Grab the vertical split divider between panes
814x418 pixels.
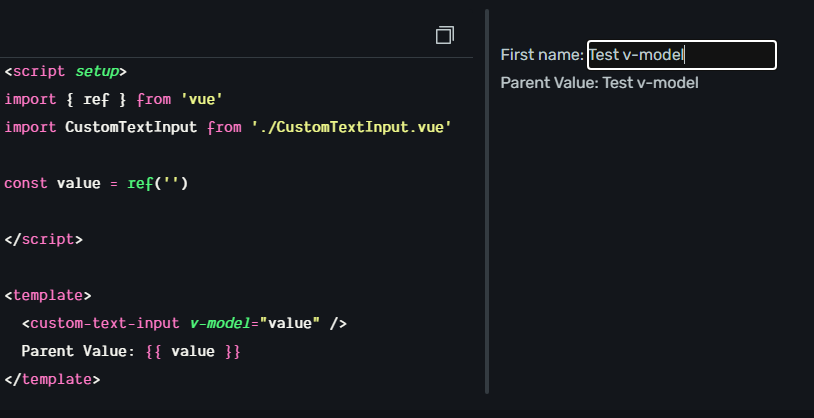(487, 201)
